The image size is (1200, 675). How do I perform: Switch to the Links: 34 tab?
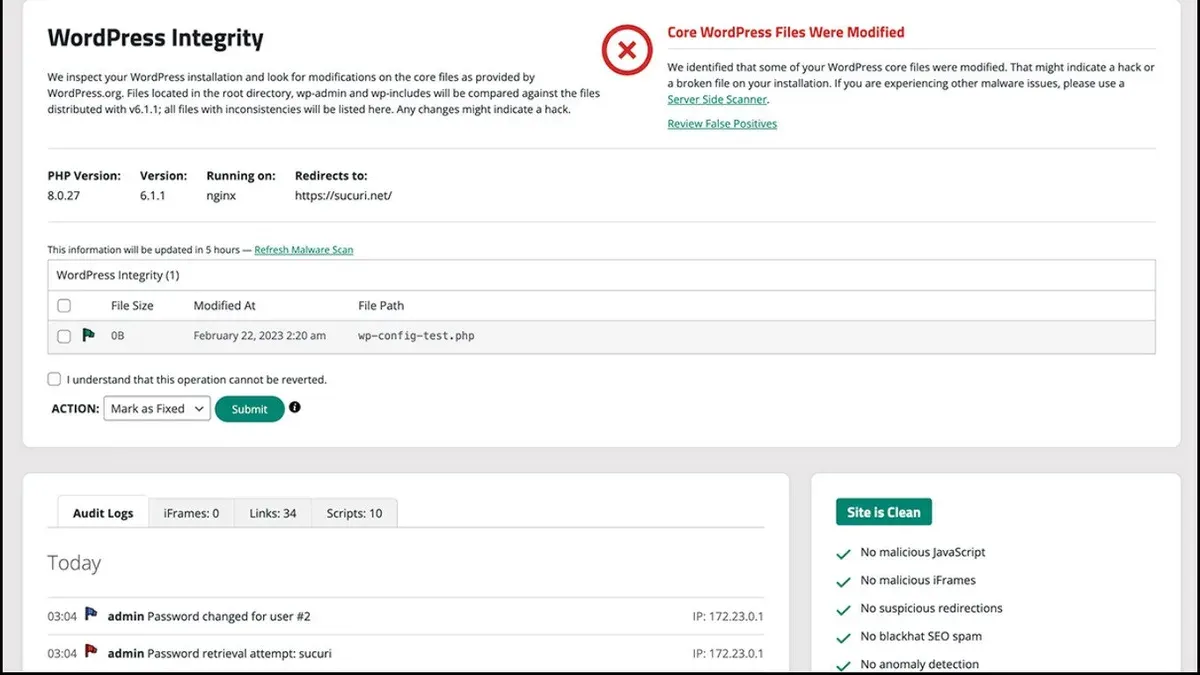click(273, 513)
